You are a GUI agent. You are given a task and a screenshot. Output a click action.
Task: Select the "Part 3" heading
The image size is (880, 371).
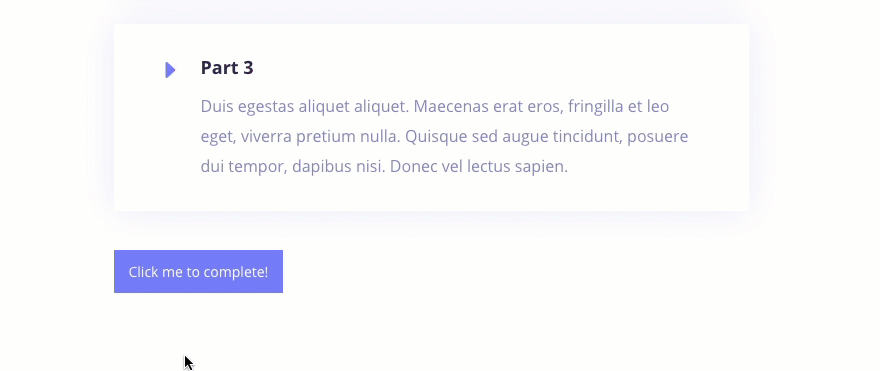[227, 68]
